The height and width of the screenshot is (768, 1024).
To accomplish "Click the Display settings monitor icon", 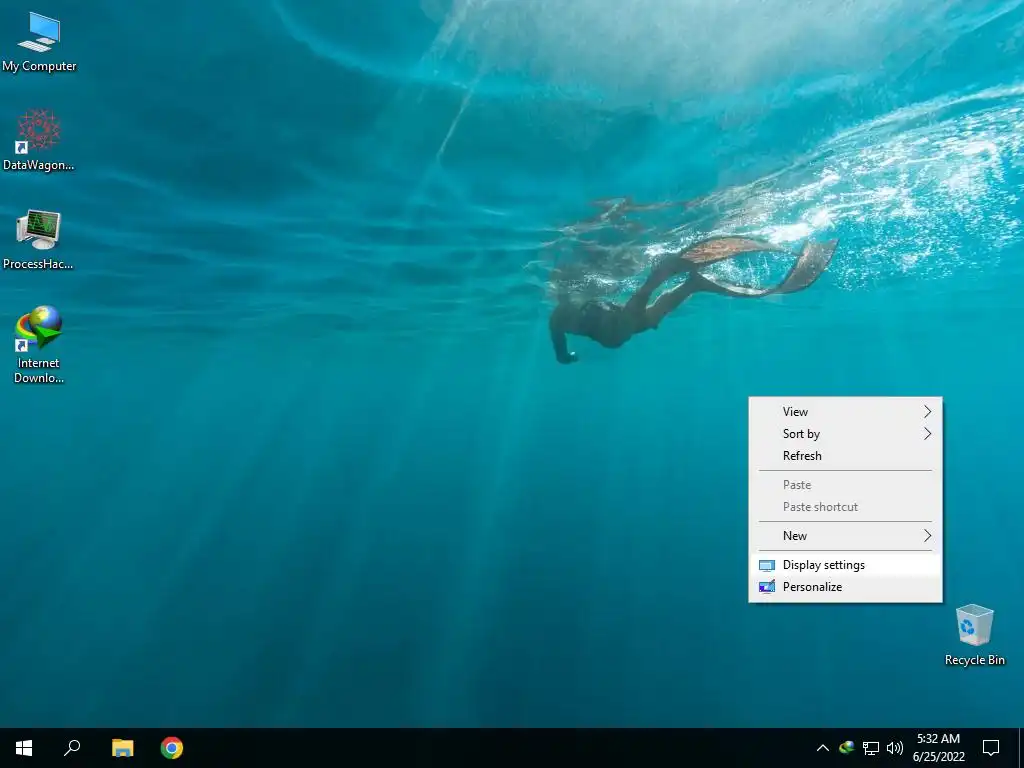I will click(x=767, y=566).
